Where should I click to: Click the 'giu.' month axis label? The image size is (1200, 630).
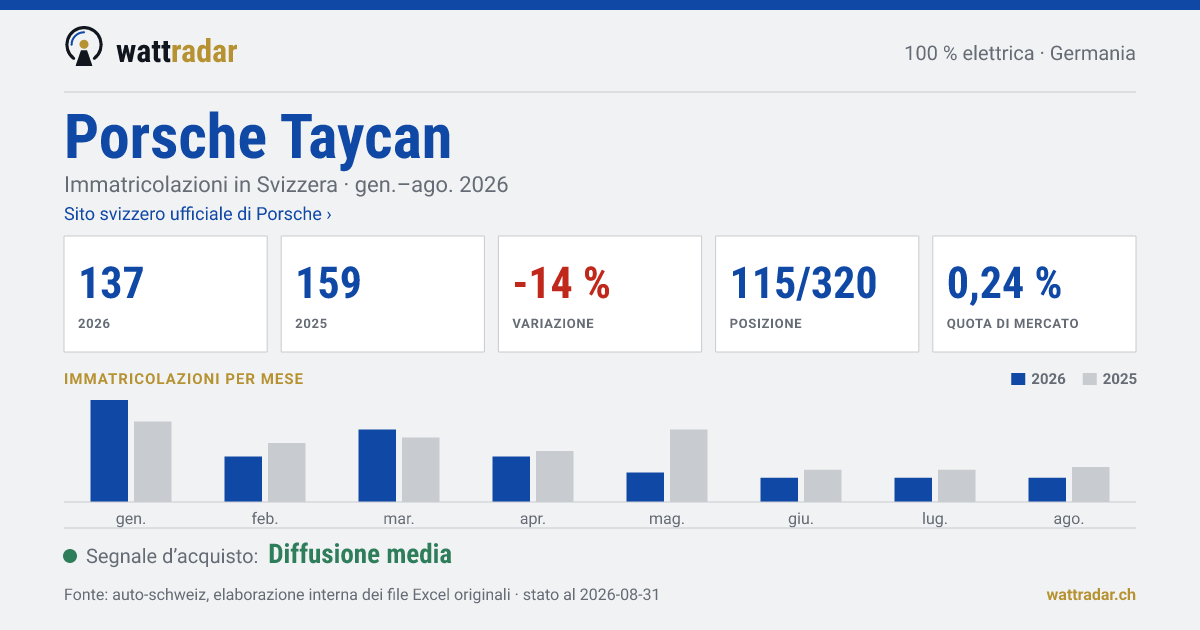801,519
